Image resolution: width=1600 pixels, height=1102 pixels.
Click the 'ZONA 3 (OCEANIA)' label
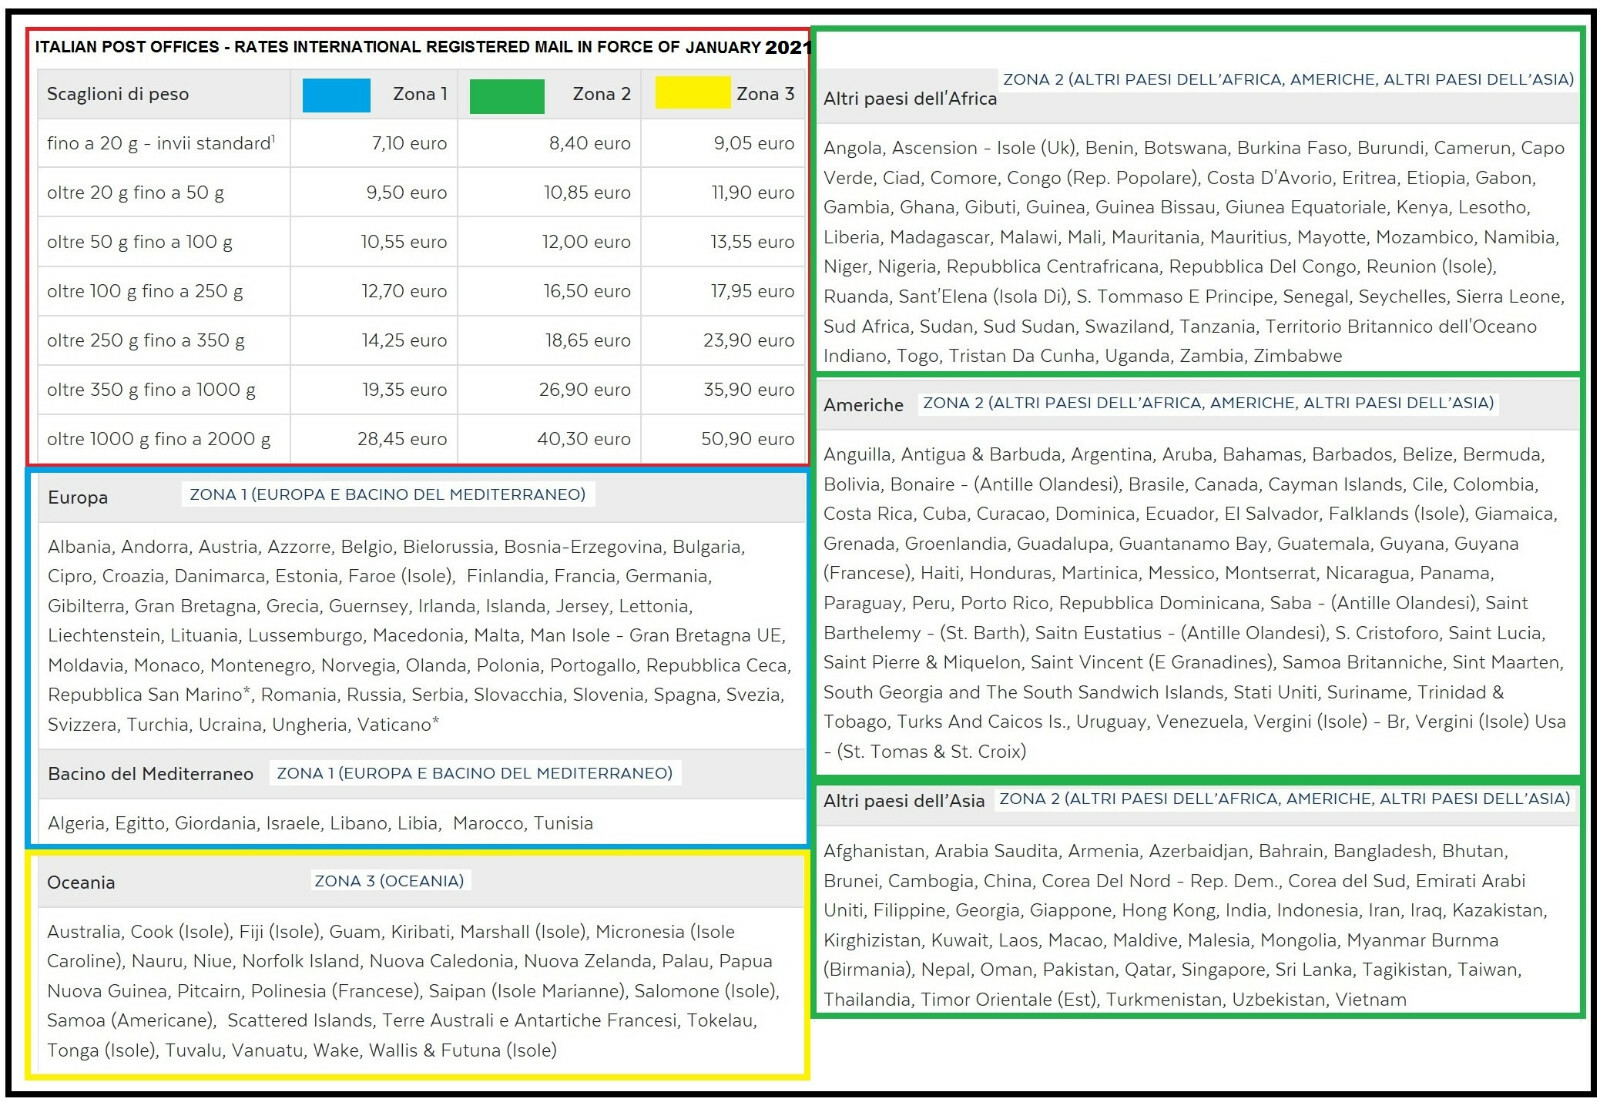click(x=389, y=881)
